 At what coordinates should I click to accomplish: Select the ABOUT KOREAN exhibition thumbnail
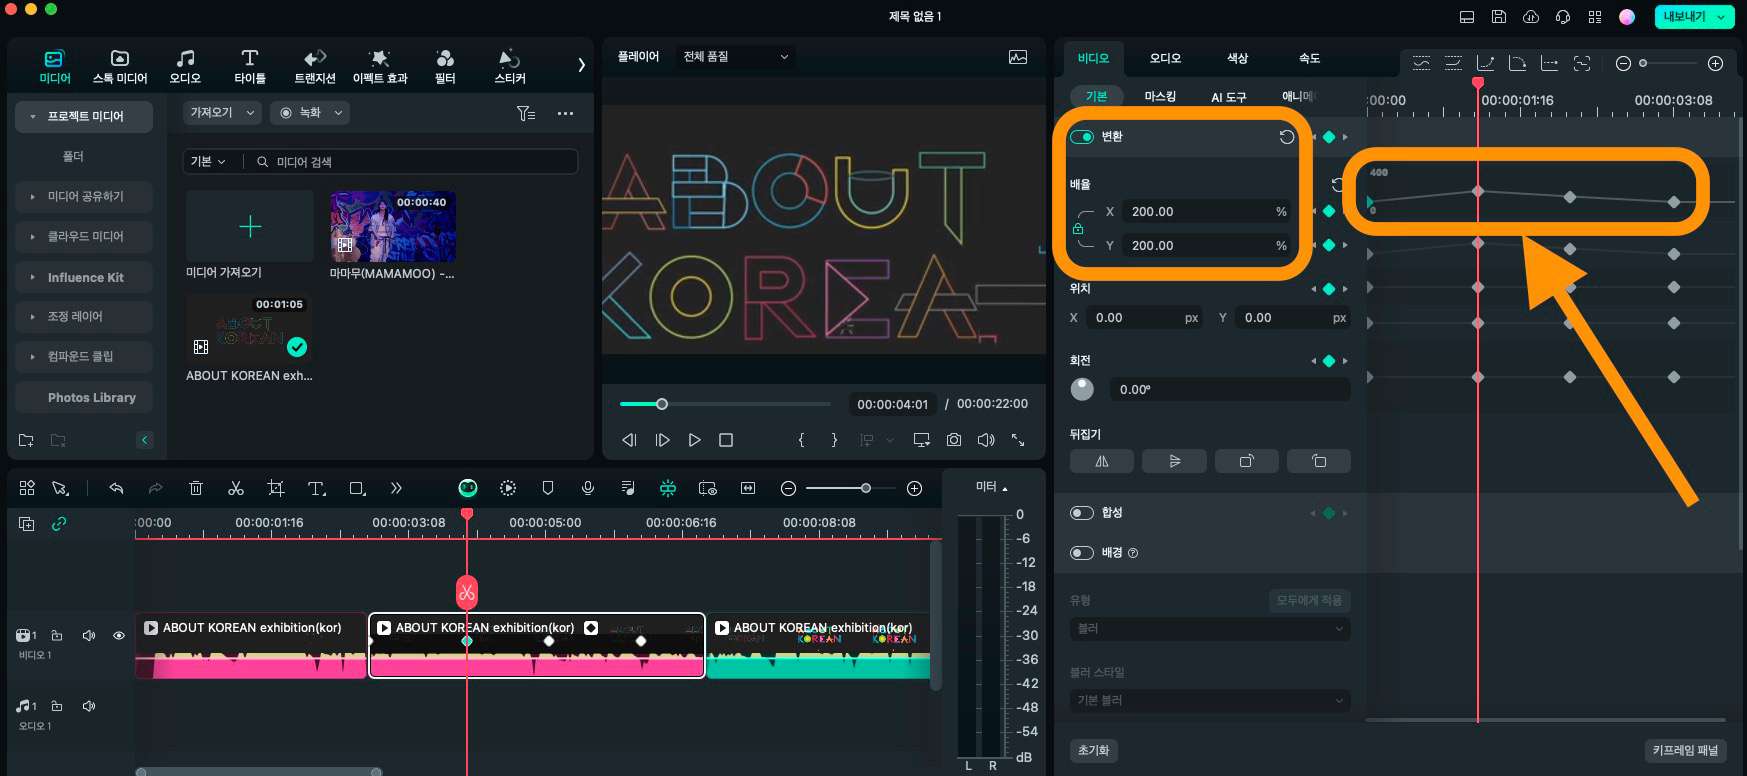pos(249,328)
